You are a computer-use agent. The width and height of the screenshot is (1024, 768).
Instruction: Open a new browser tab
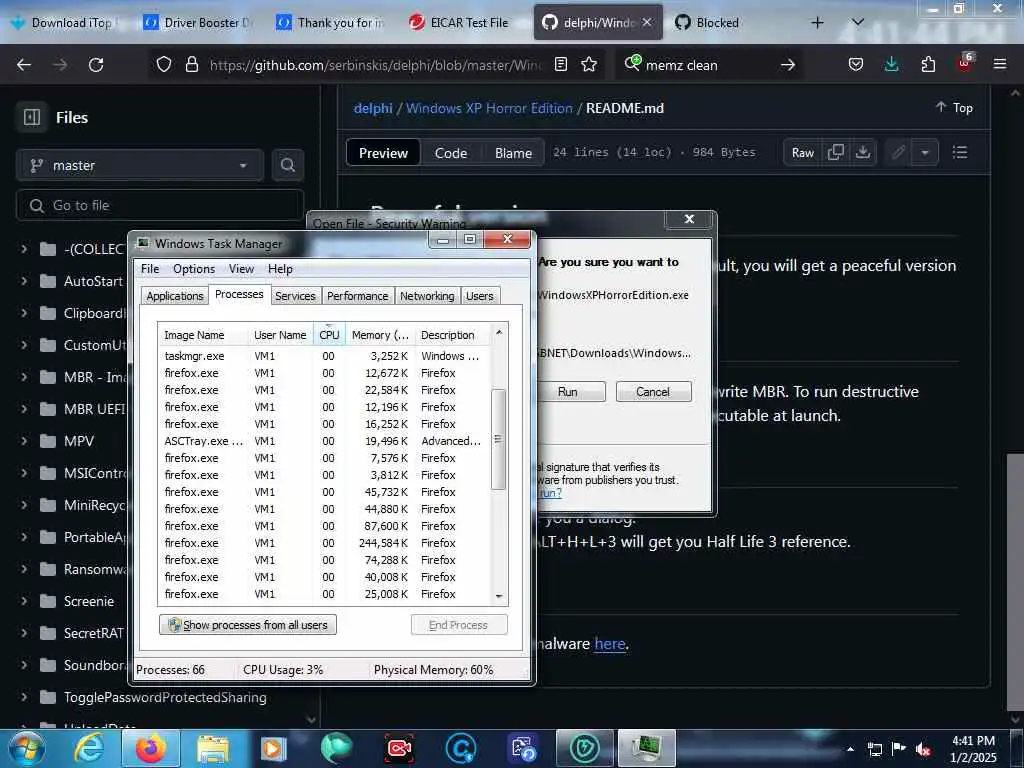(817, 23)
